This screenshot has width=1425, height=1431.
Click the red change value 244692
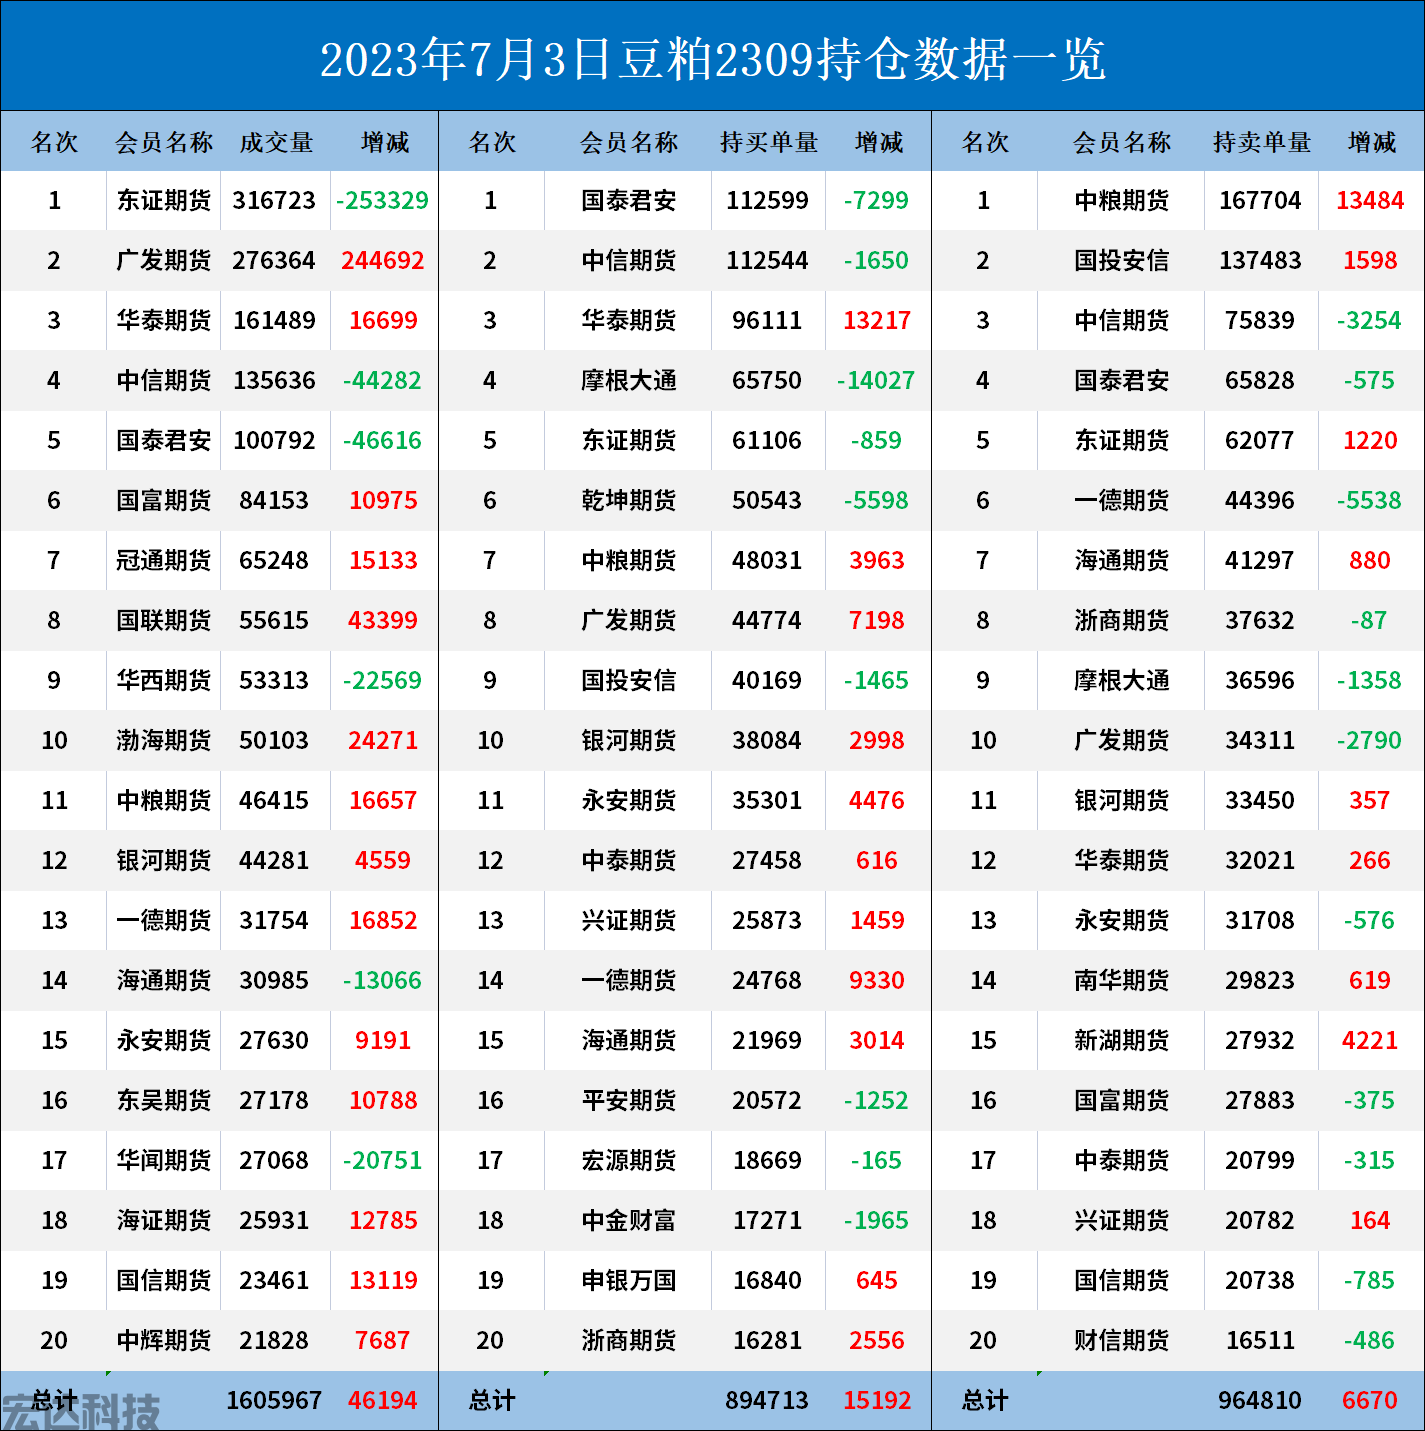[x=383, y=260]
